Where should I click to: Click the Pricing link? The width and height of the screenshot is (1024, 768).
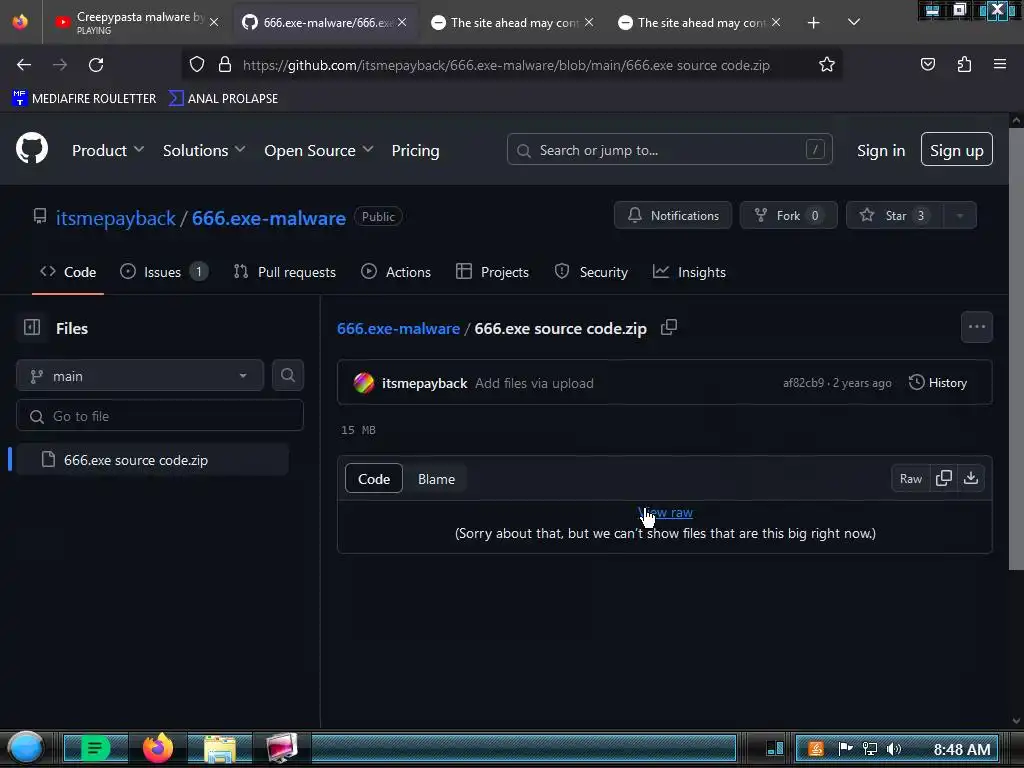click(x=415, y=150)
